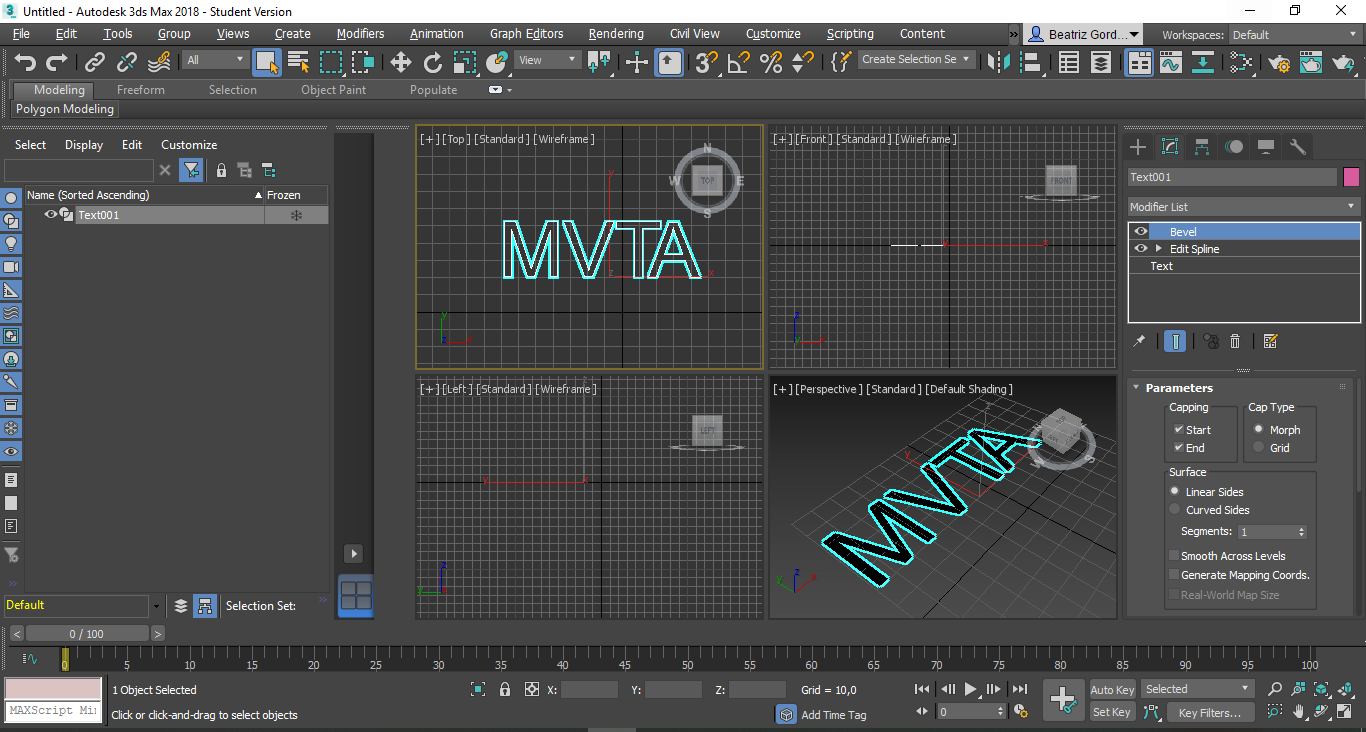The image size is (1366, 732).
Task: Switch to the Freeform ribbon tab
Action: [141, 89]
